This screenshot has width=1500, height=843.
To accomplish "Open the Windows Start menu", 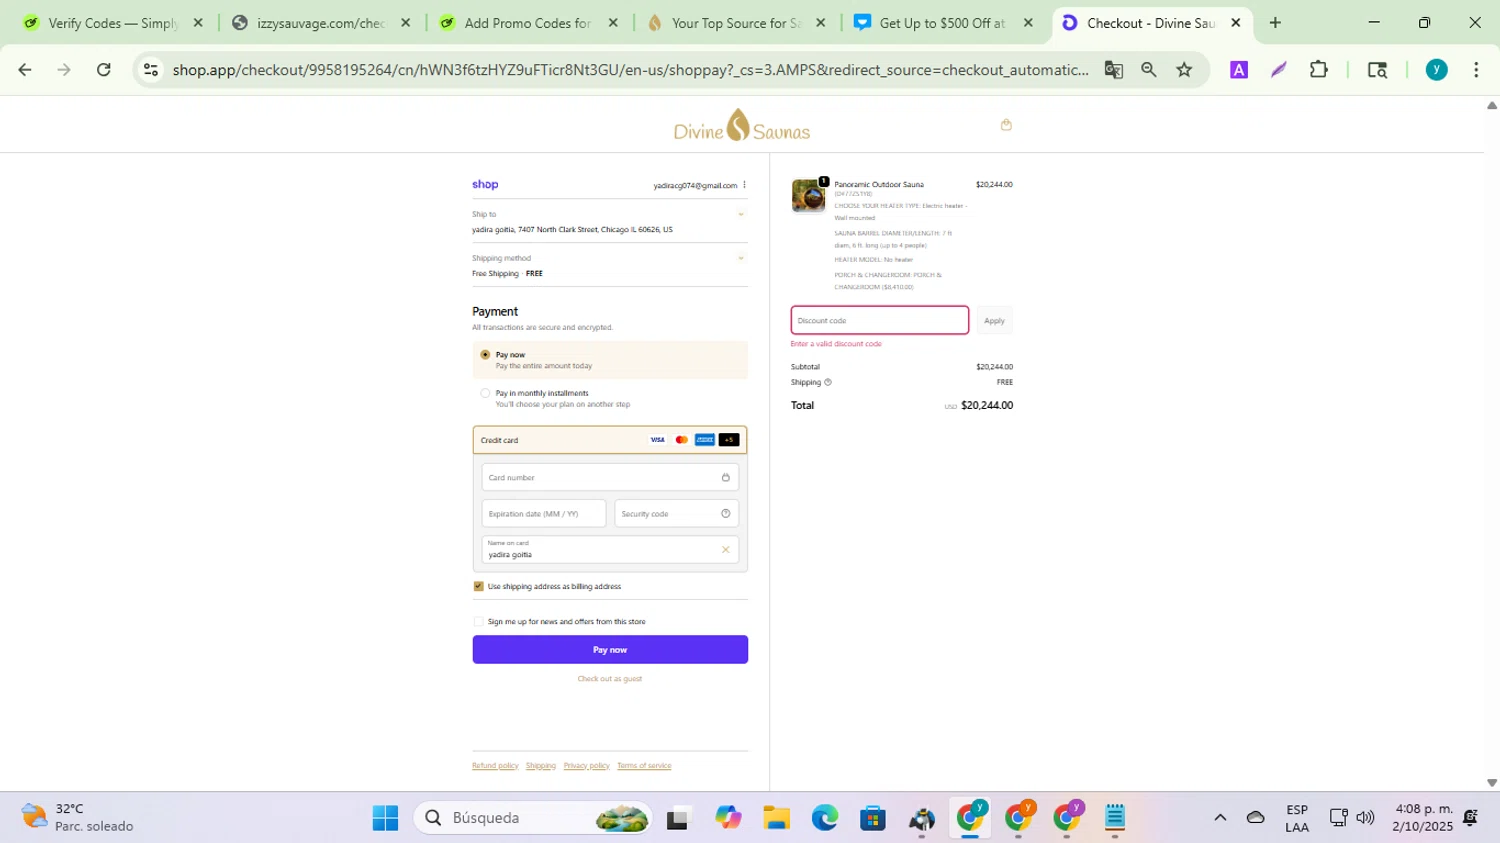I will click(x=385, y=818).
